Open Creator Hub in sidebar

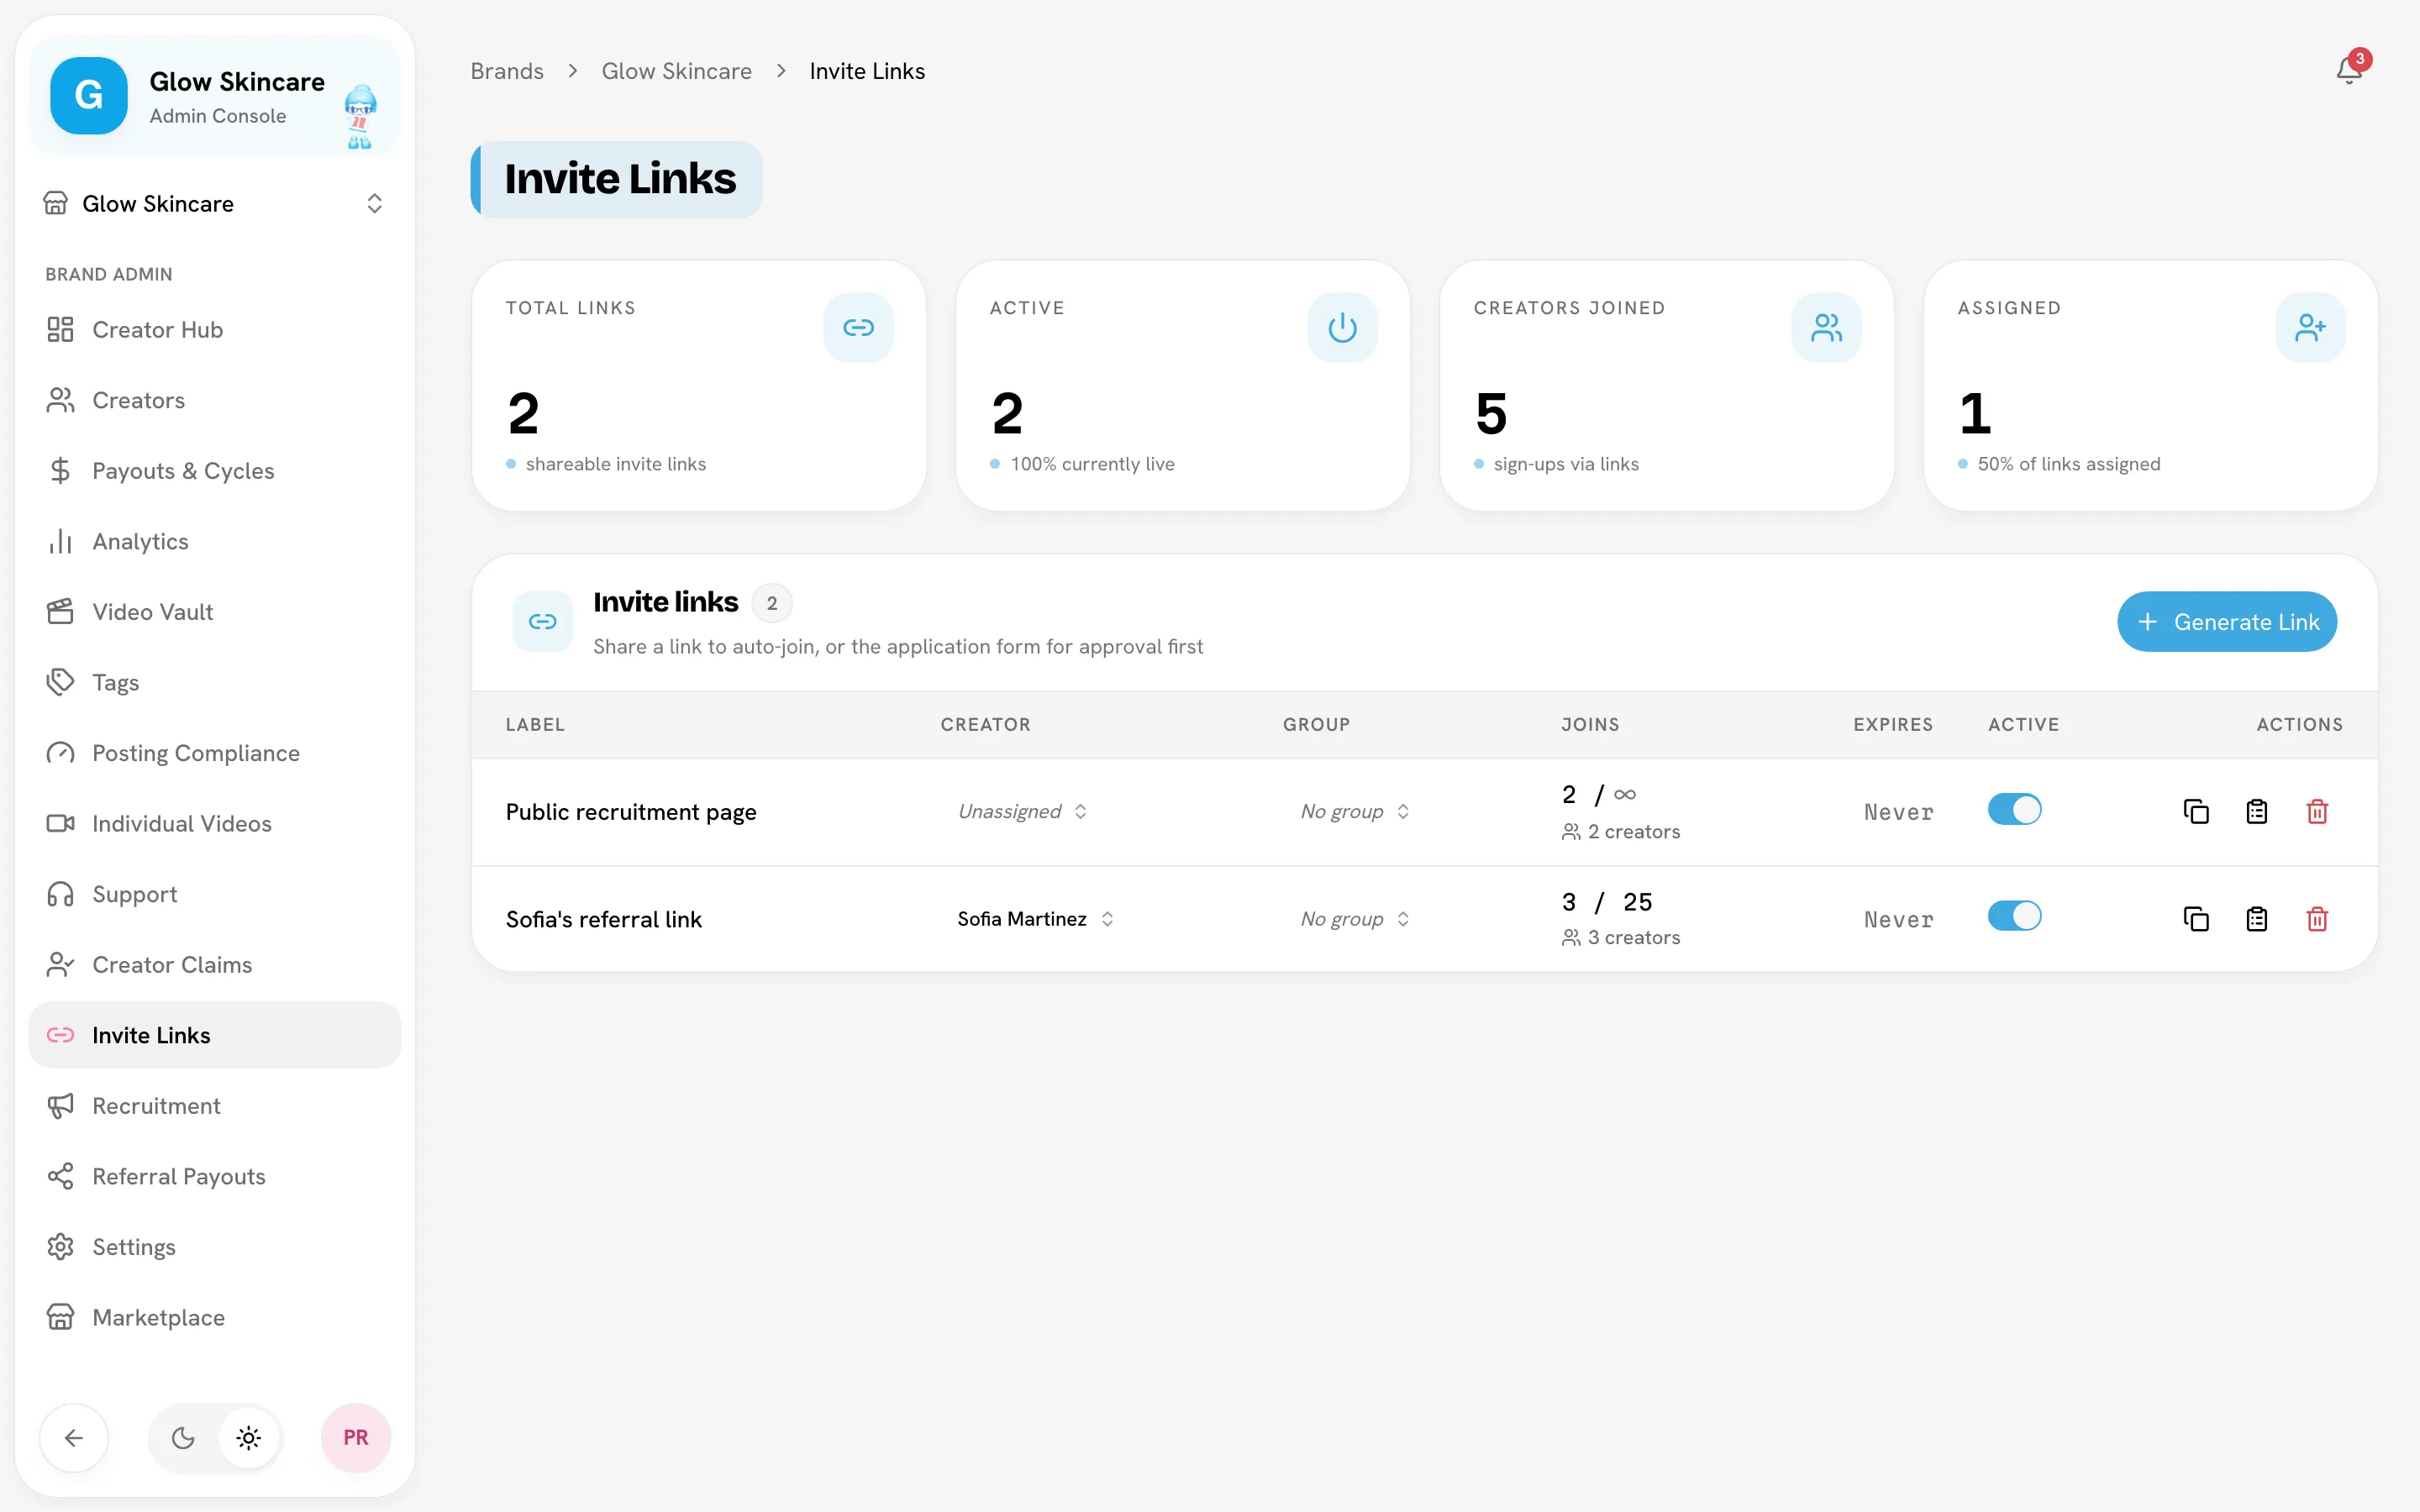214,330
